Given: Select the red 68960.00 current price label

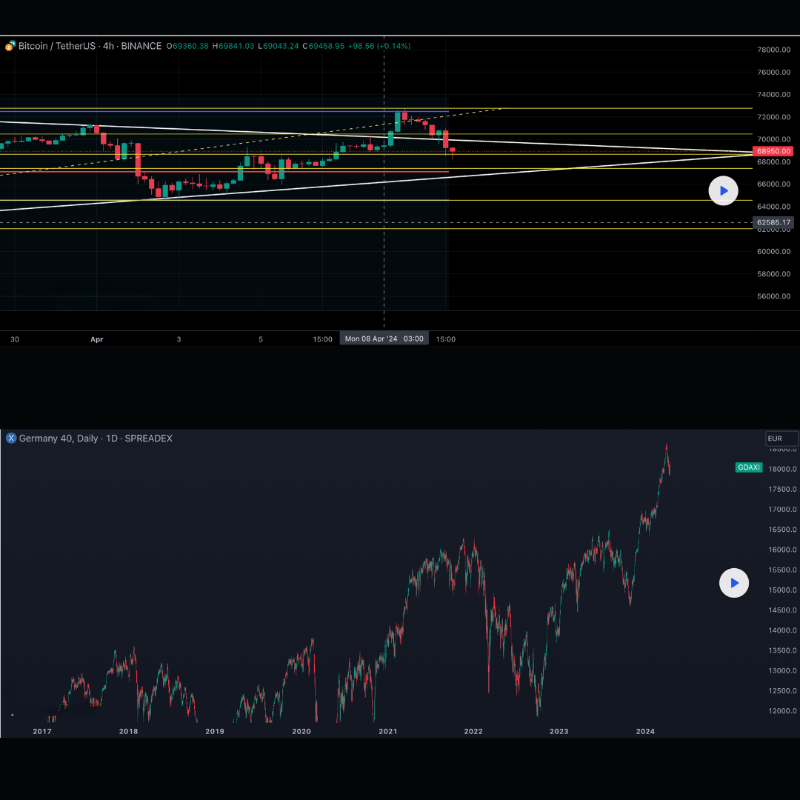Looking at the screenshot, I should 773,151.
